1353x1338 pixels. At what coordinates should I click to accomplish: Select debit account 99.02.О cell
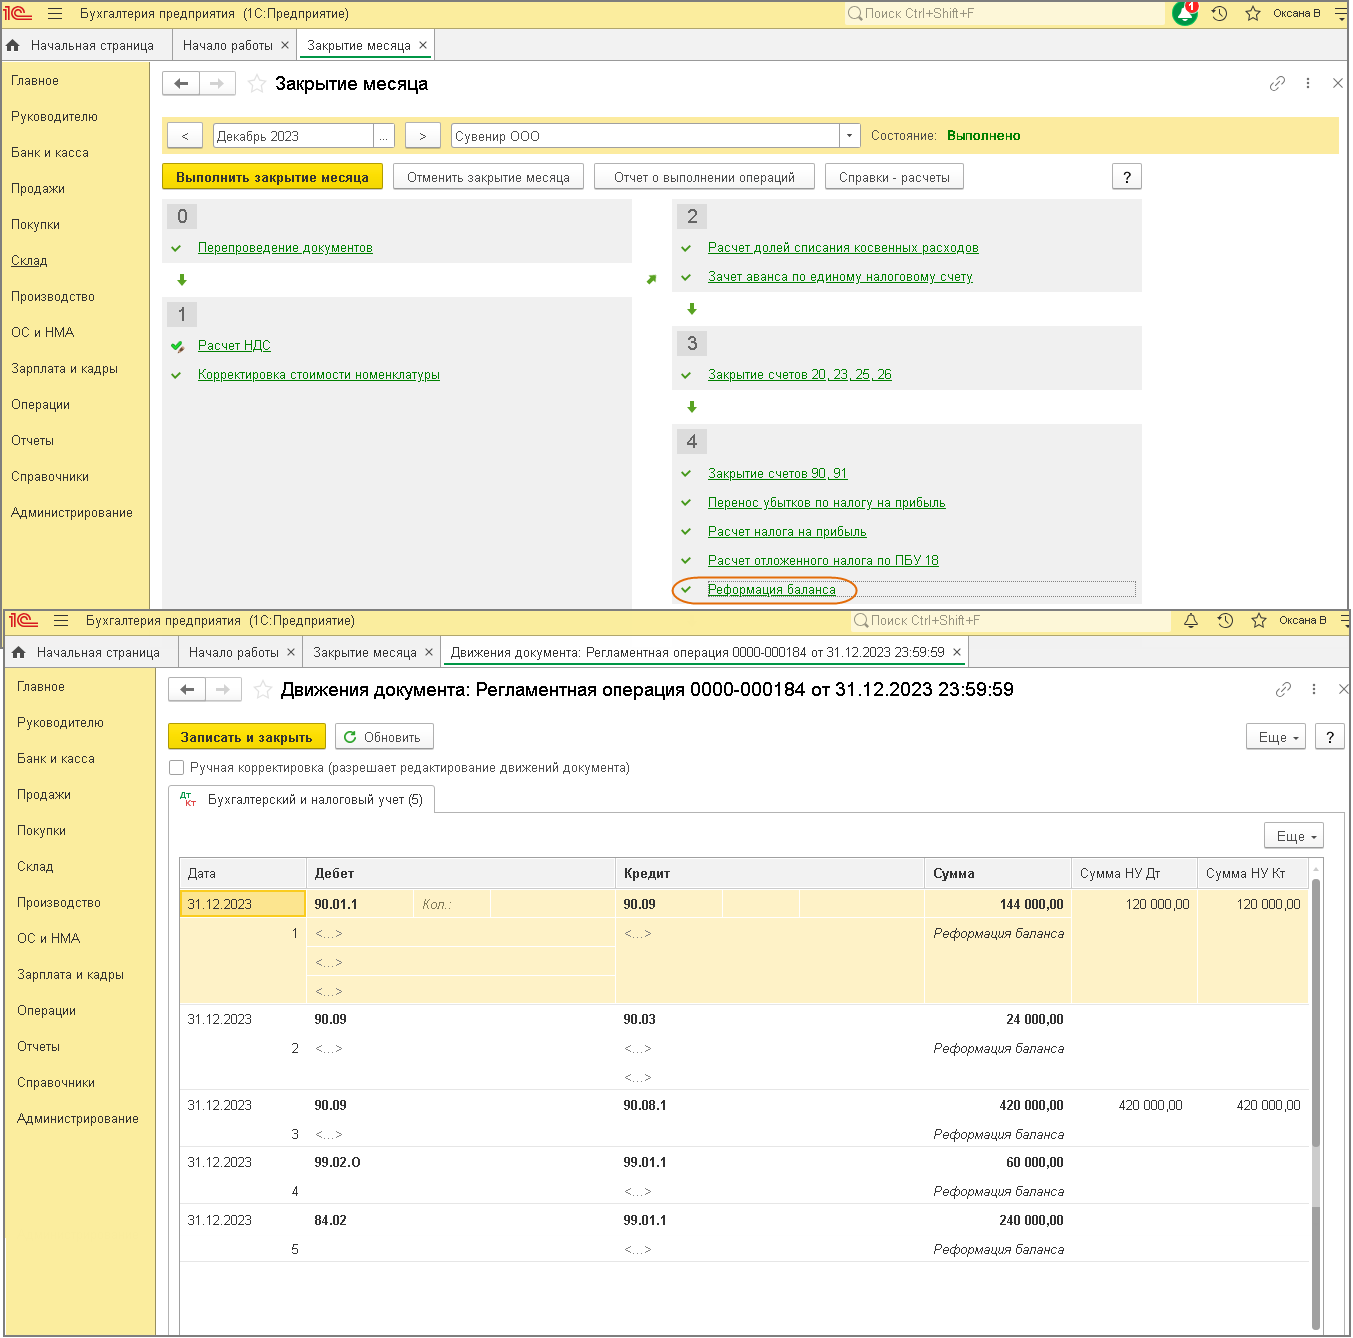[x=460, y=1162]
